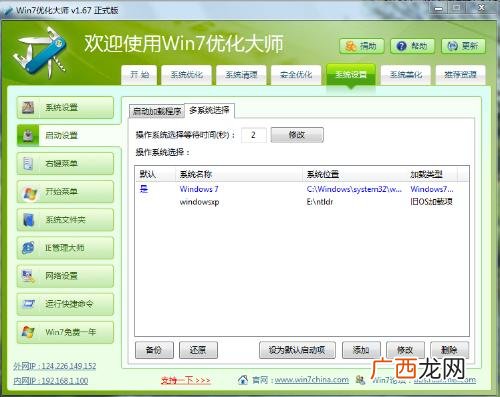
Task: Open the 右键菜单 sidebar item
Action: [x=65, y=163]
